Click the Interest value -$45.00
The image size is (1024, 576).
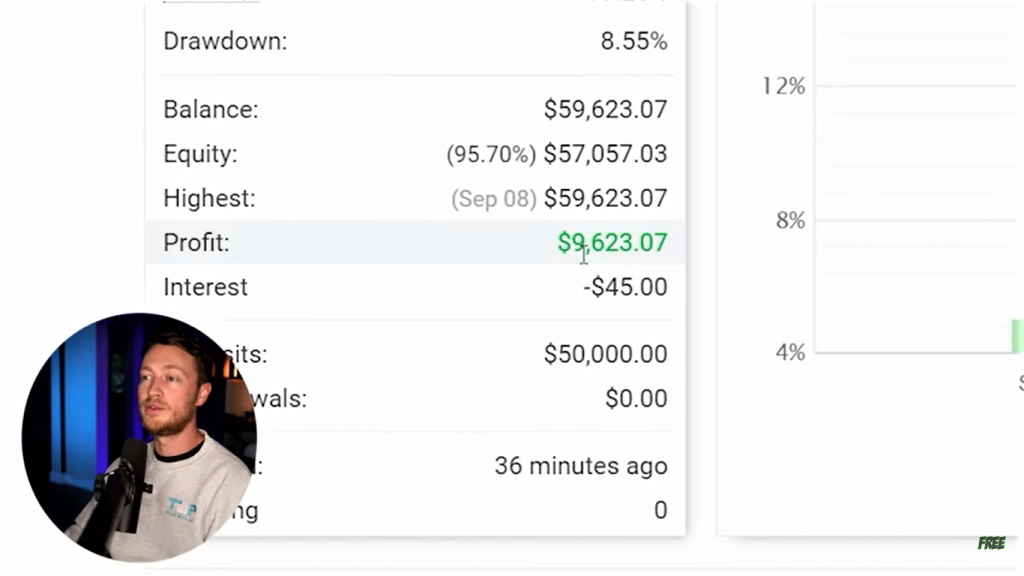click(x=625, y=287)
